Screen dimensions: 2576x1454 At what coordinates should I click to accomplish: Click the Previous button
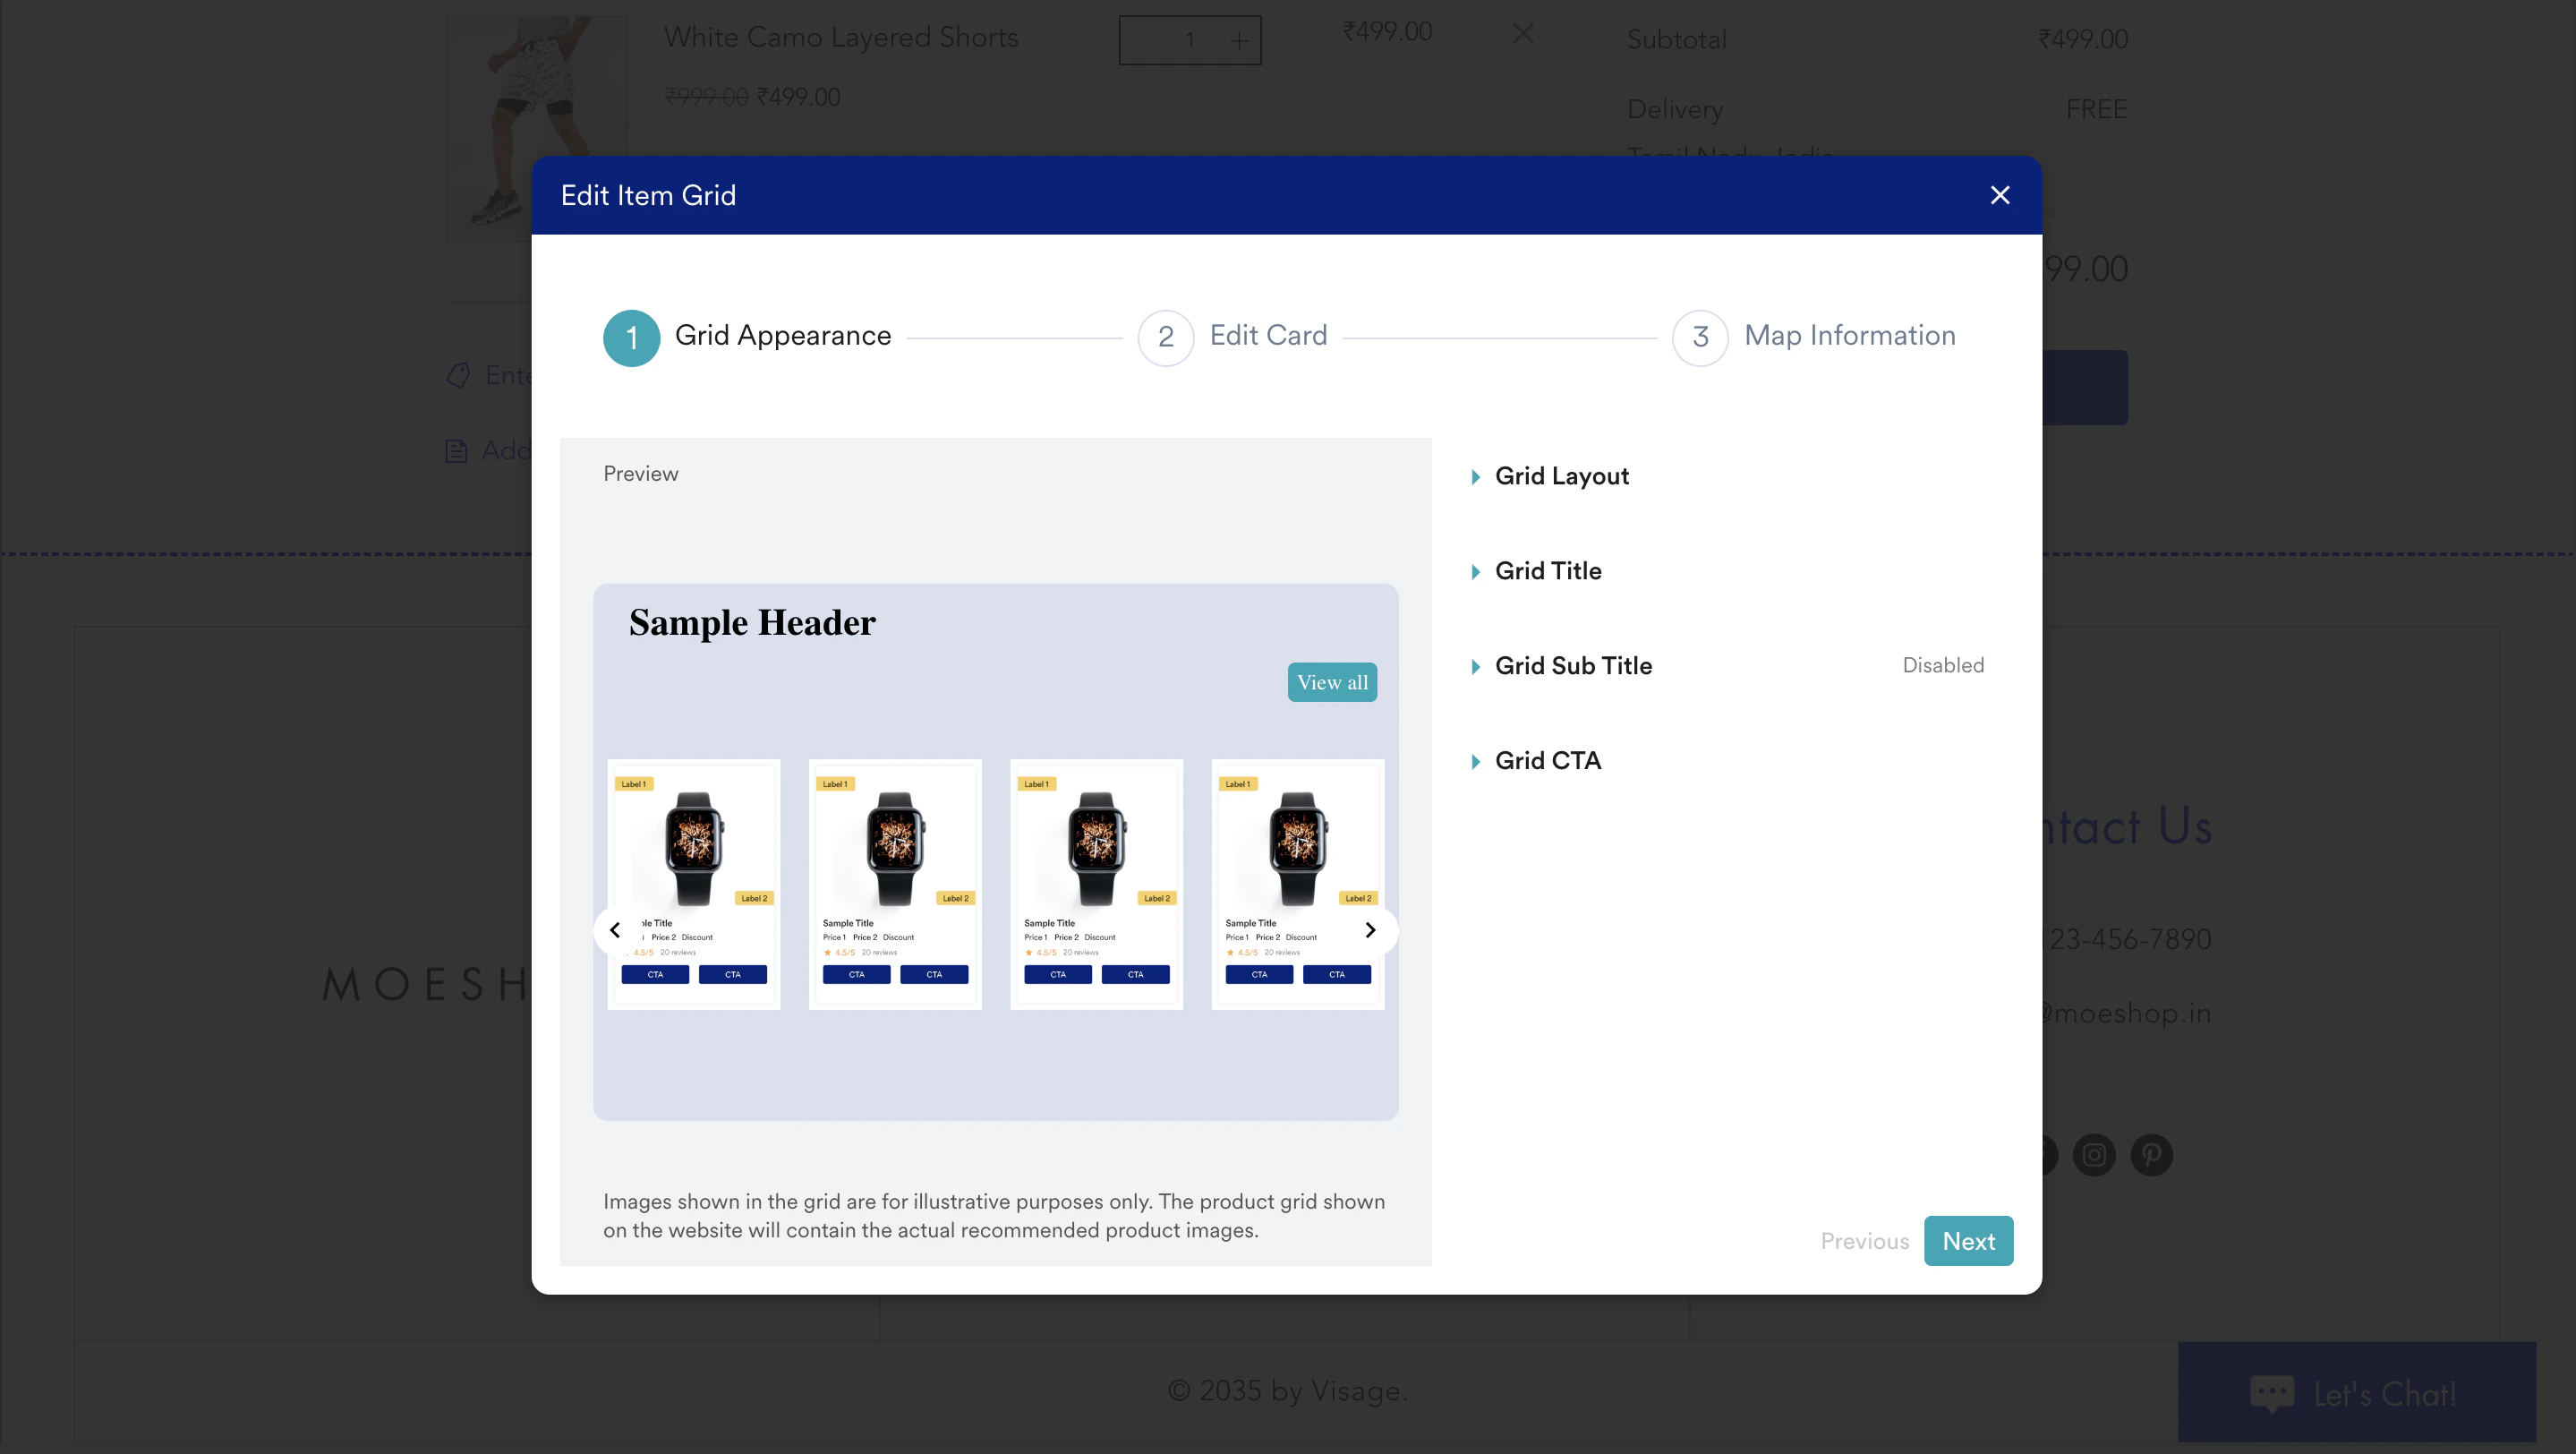pos(1864,1241)
